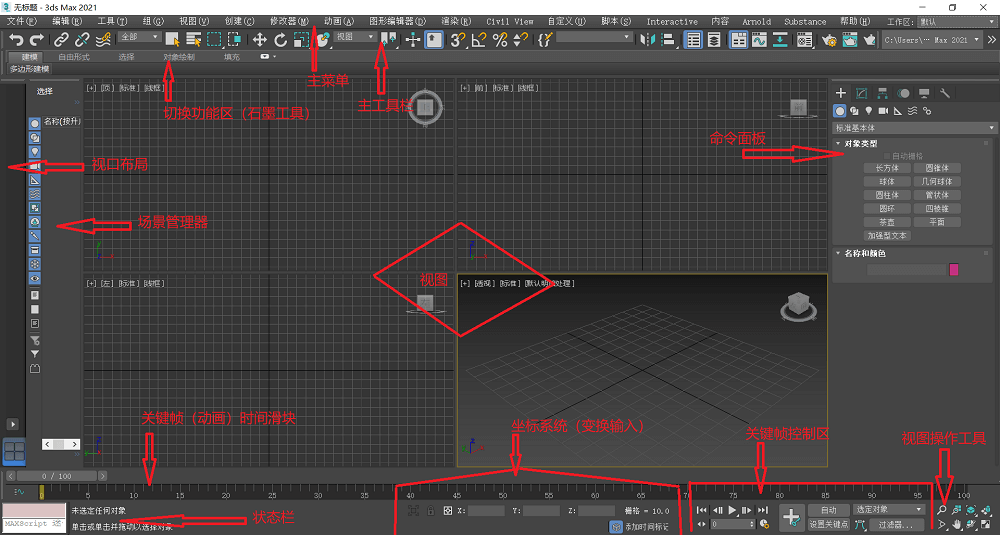The image size is (1000, 535).
Task: Toggle the Layer Explorer button
Action: point(714,40)
